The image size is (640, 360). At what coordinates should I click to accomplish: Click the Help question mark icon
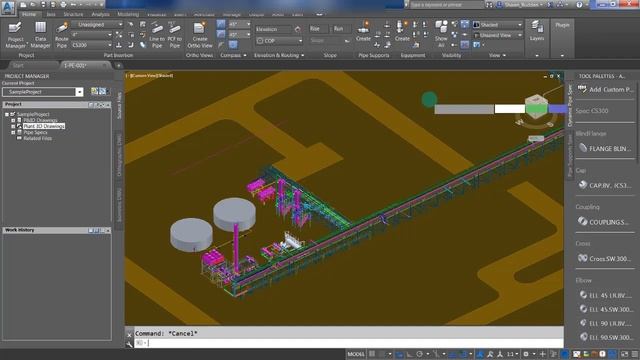pyautogui.click(x=579, y=5)
